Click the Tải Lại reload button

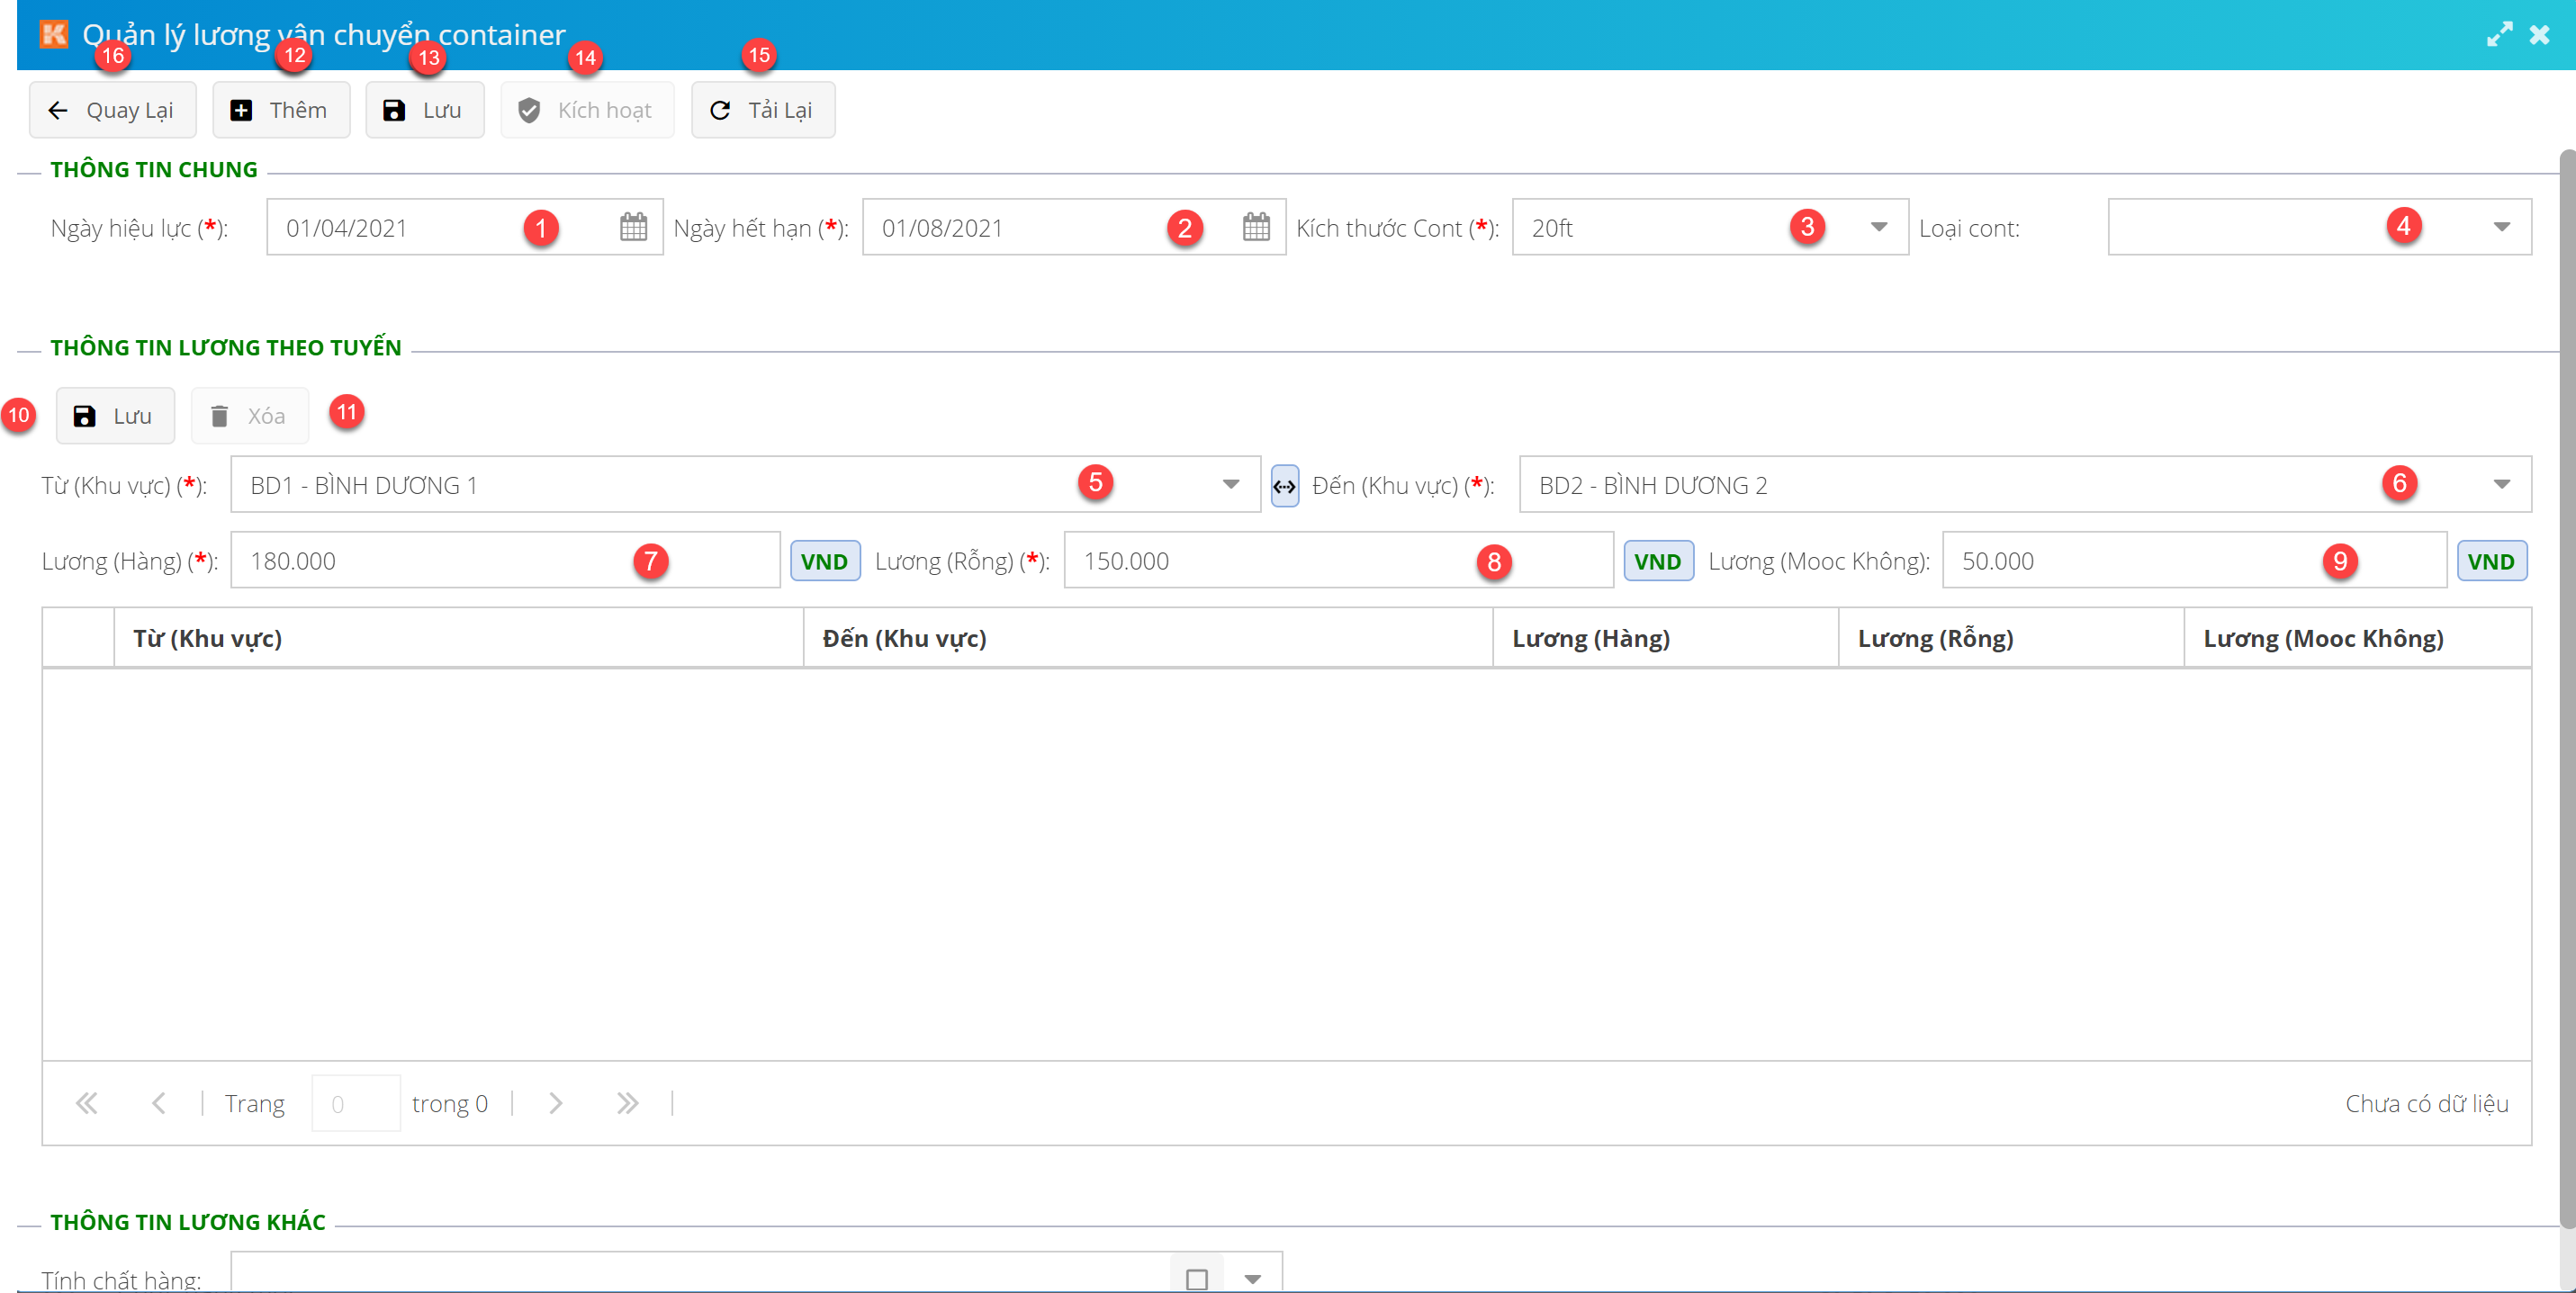tap(762, 110)
